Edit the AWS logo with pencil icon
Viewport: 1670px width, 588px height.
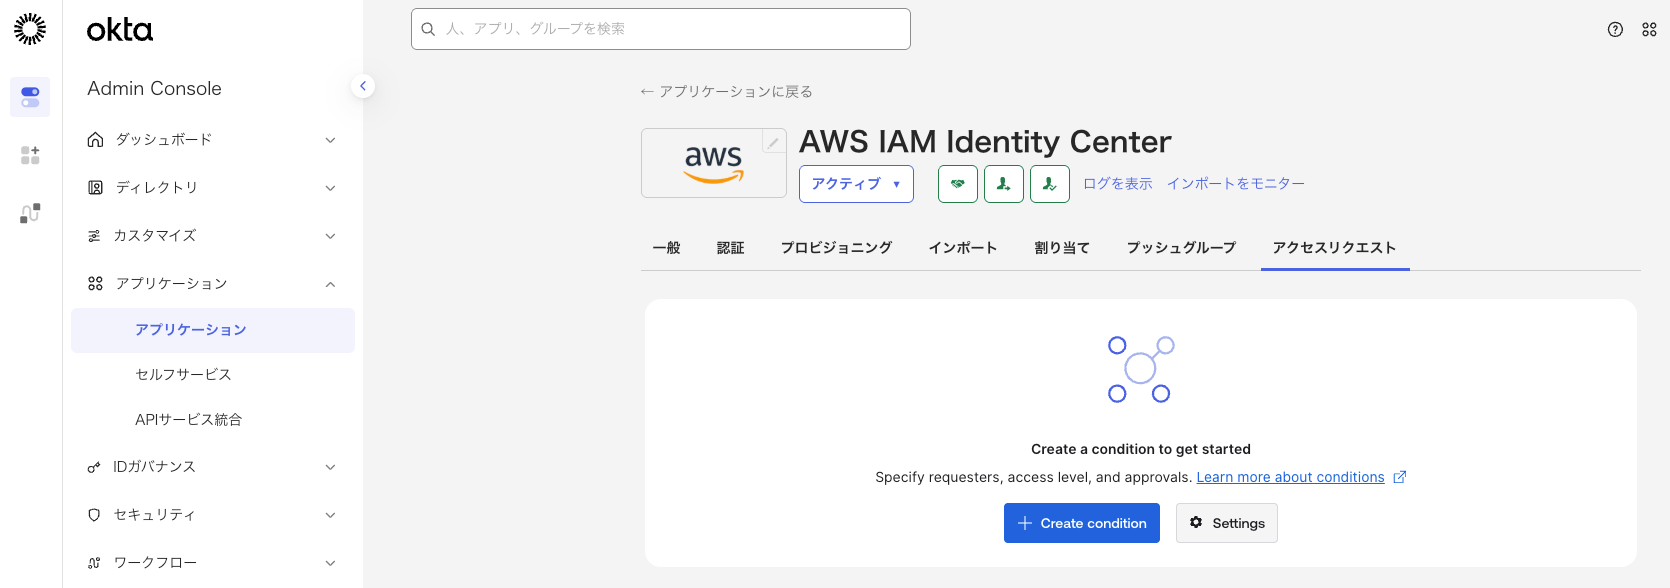point(773,142)
